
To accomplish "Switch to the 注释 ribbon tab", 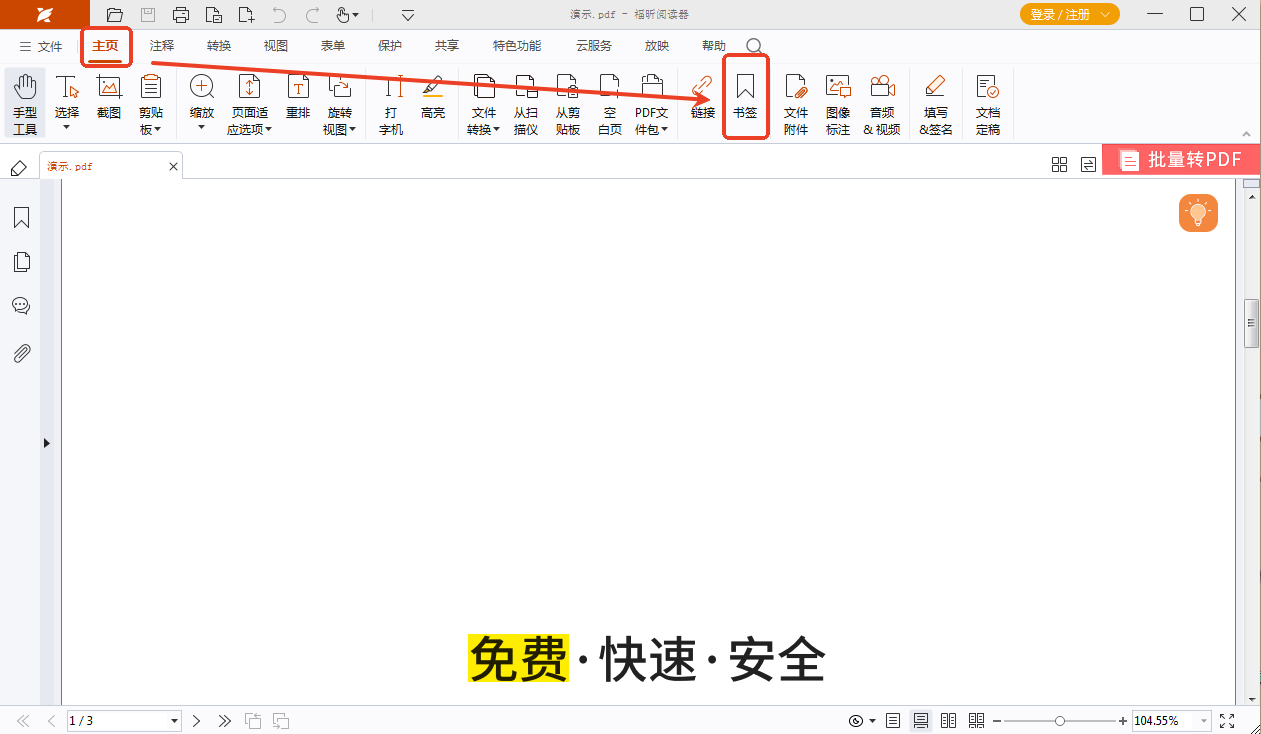I will coord(162,46).
